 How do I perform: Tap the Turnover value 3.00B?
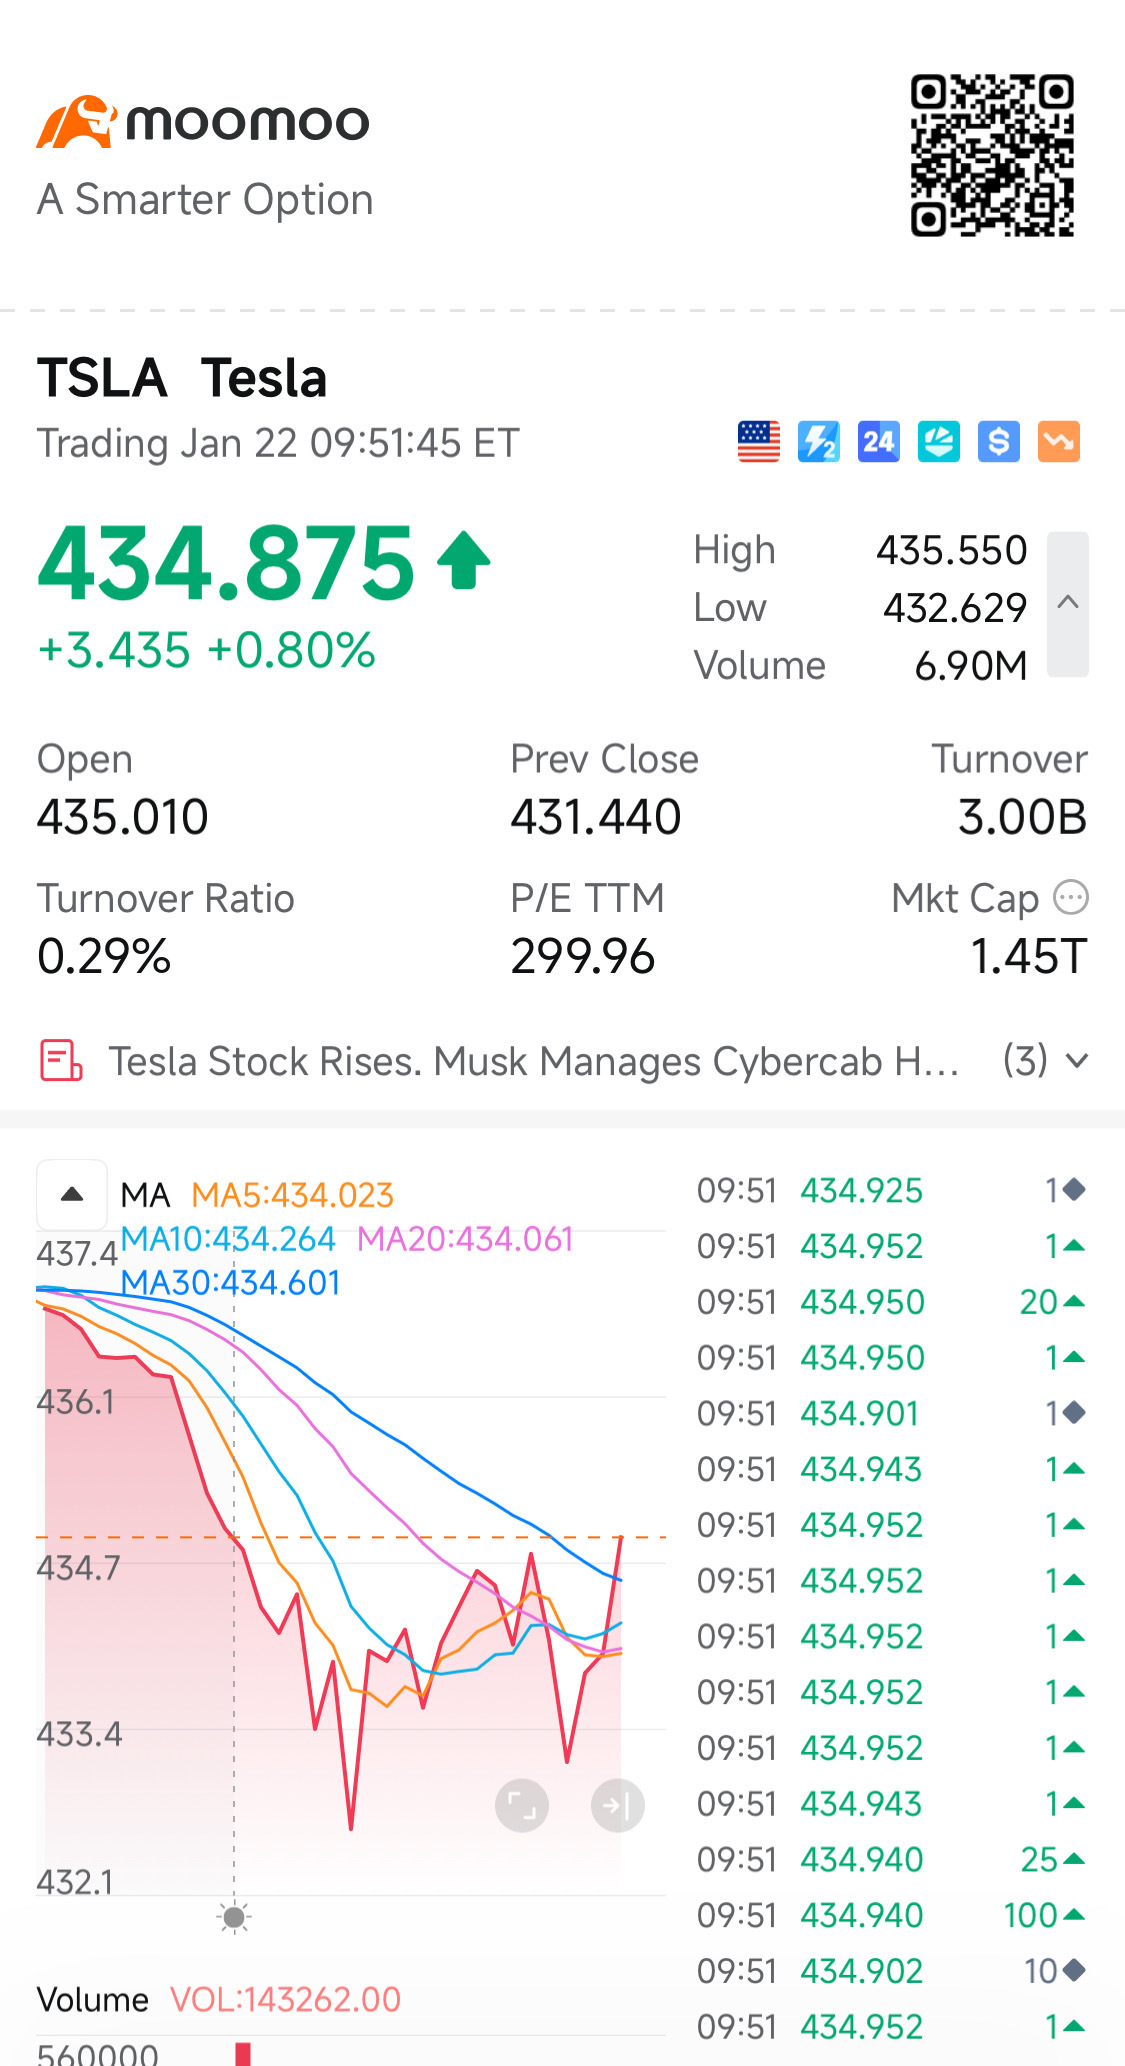pos(1022,817)
